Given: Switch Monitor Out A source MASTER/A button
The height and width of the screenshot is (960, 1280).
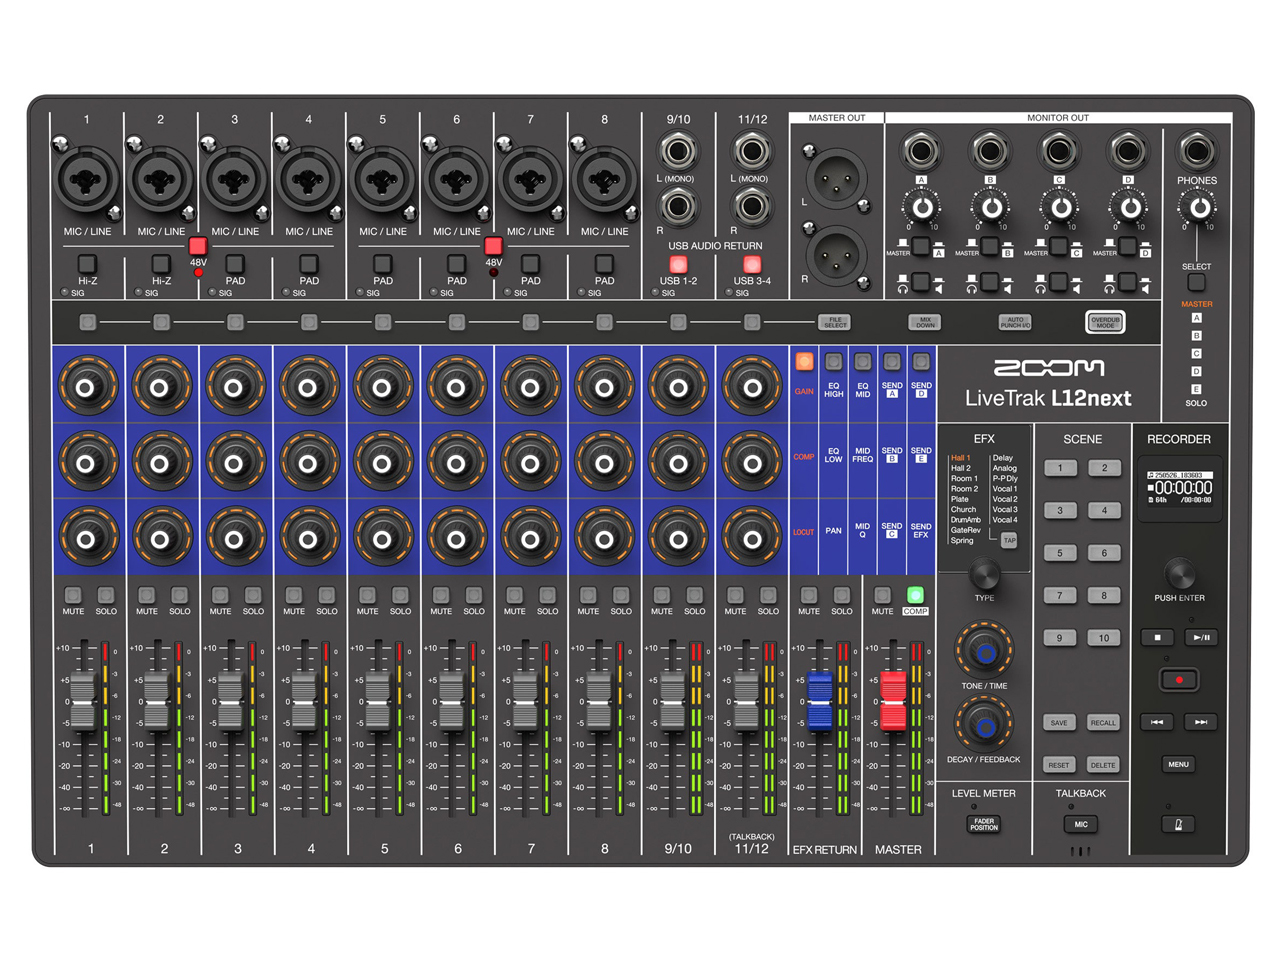Looking at the screenshot, I should tap(921, 246).
